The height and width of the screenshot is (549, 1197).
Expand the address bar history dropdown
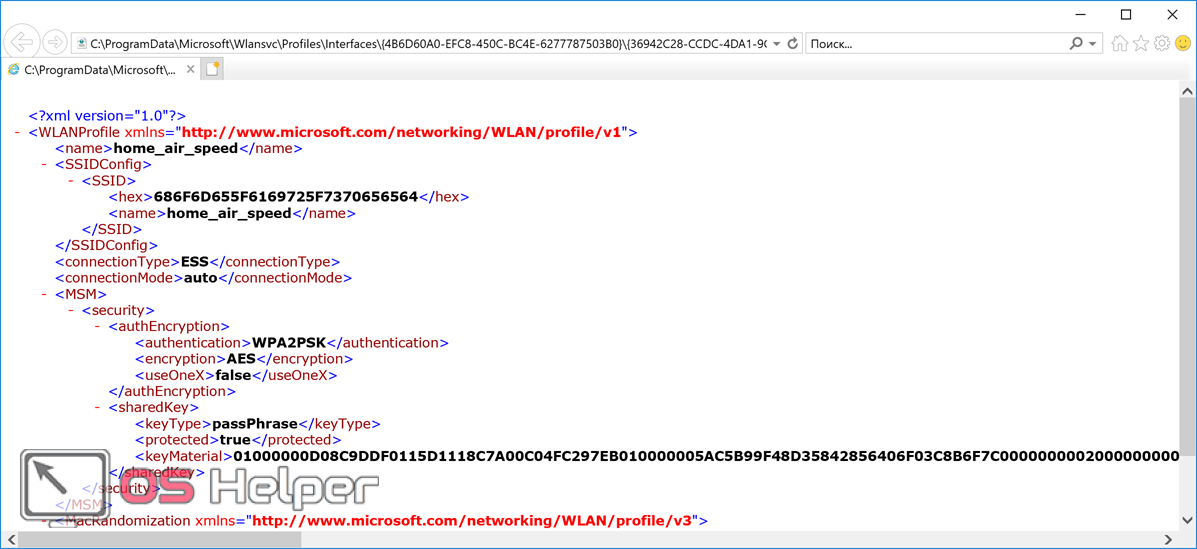coord(777,44)
